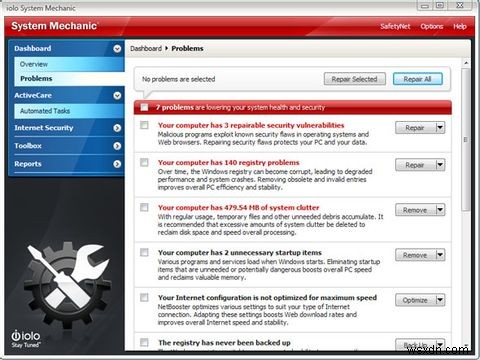The height and width of the screenshot is (360, 480).
Task: Open Automated Tasks under ActiveCare
Action: pyautogui.click(x=69, y=111)
